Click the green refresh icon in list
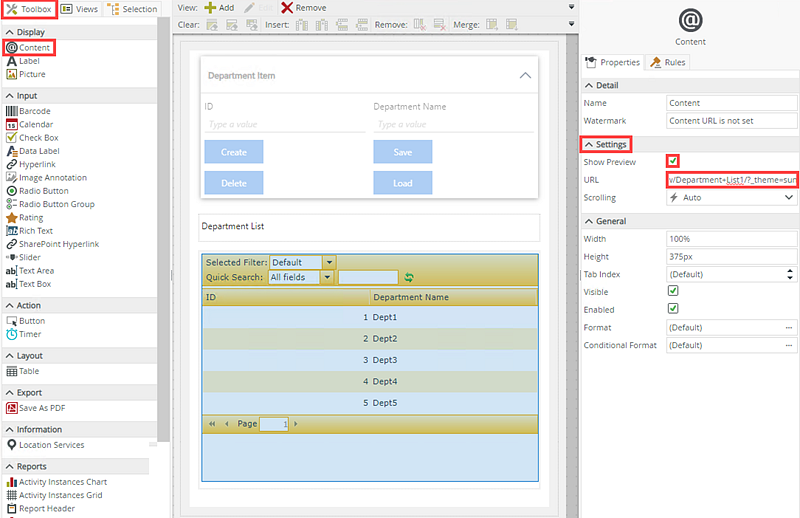 pos(408,277)
